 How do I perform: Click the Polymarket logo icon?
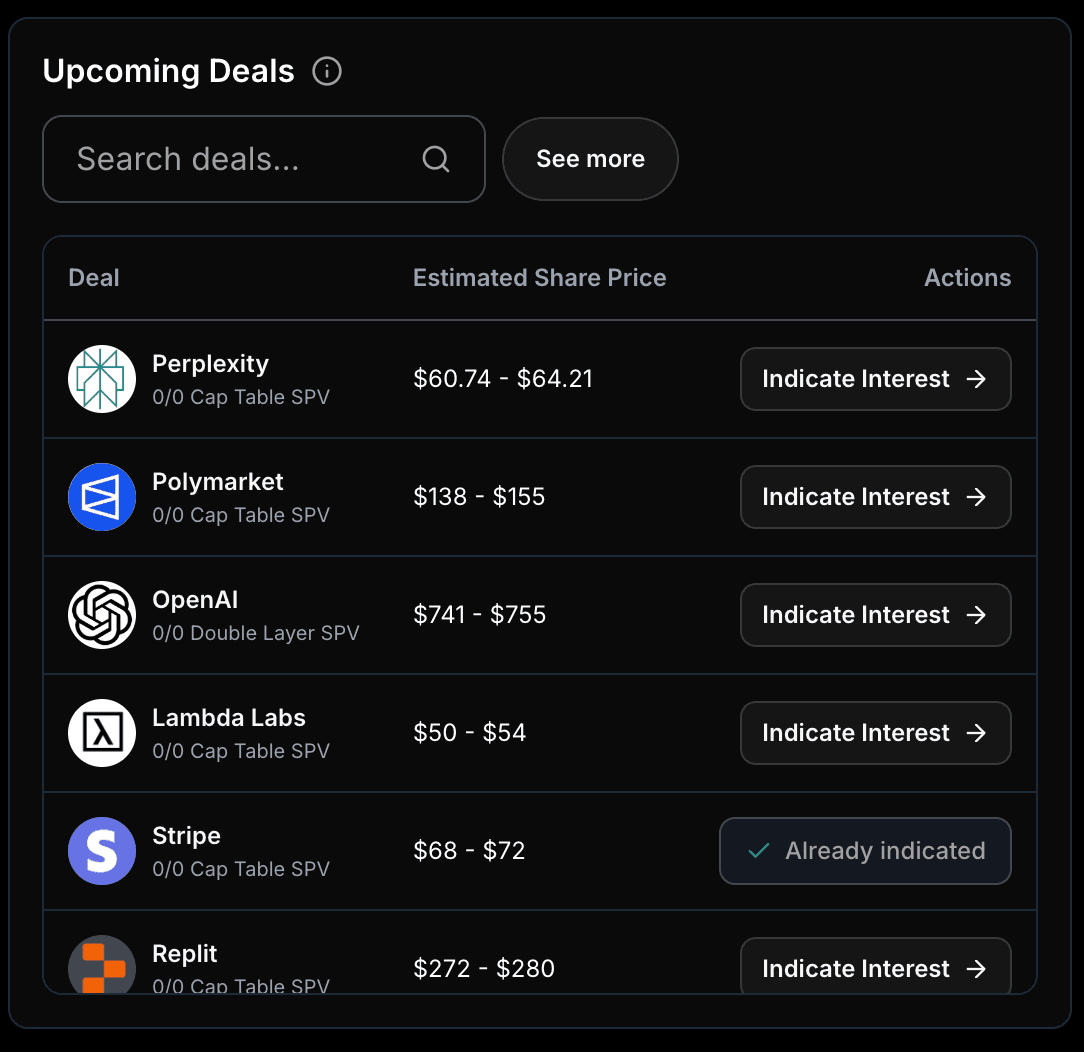pos(102,497)
